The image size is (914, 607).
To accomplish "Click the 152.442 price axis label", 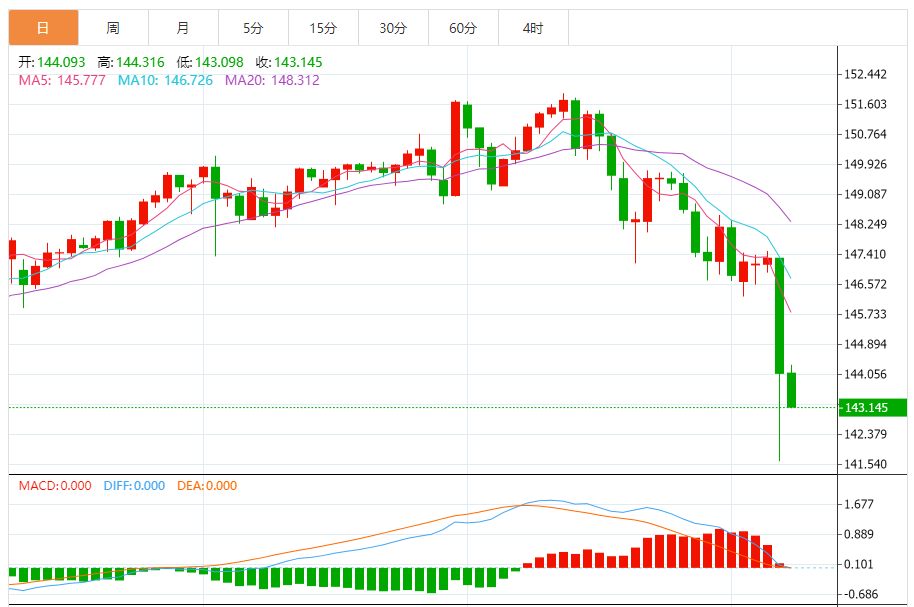I will tap(865, 74).
